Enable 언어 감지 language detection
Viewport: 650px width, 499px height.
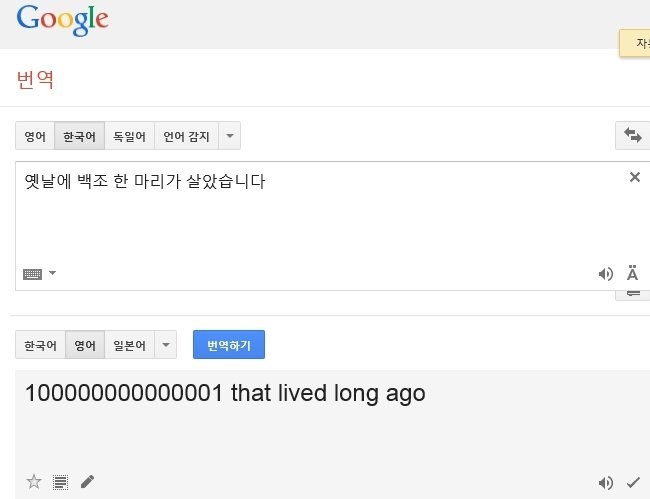tap(186, 136)
